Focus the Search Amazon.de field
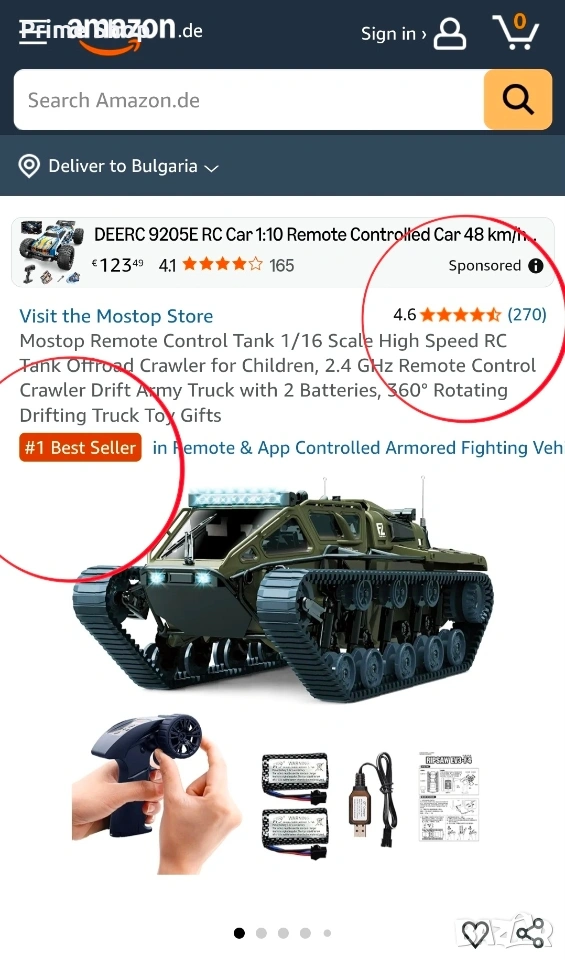This screenshot has width=565, height=960. (x=249, y=99)
